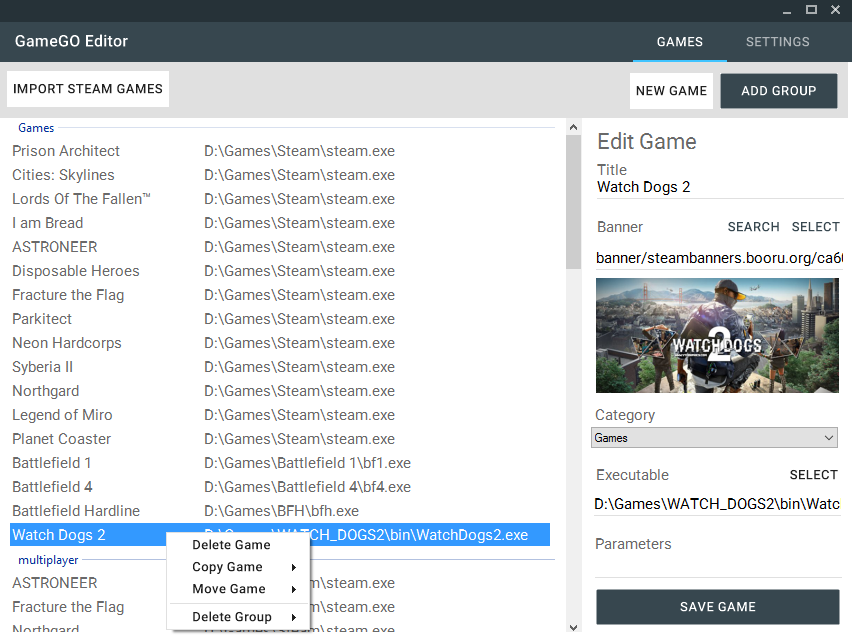Click the Title field Watch Dogs 2
This screenshot has height=636, width=852.
point(718,187)
